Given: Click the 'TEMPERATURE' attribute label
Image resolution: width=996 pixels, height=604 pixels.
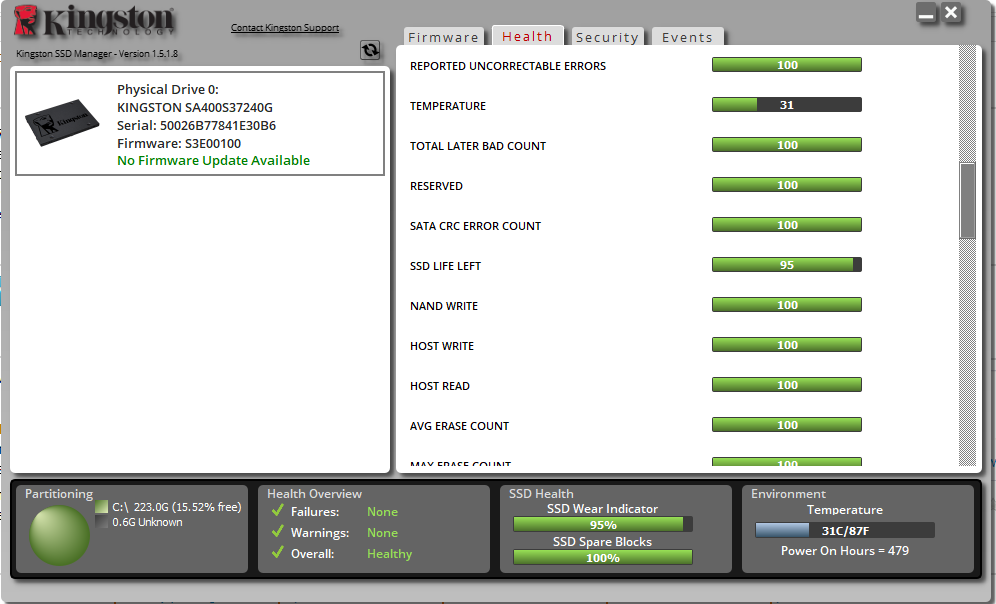Looking at the screenshot, I should tap(448, 106).
